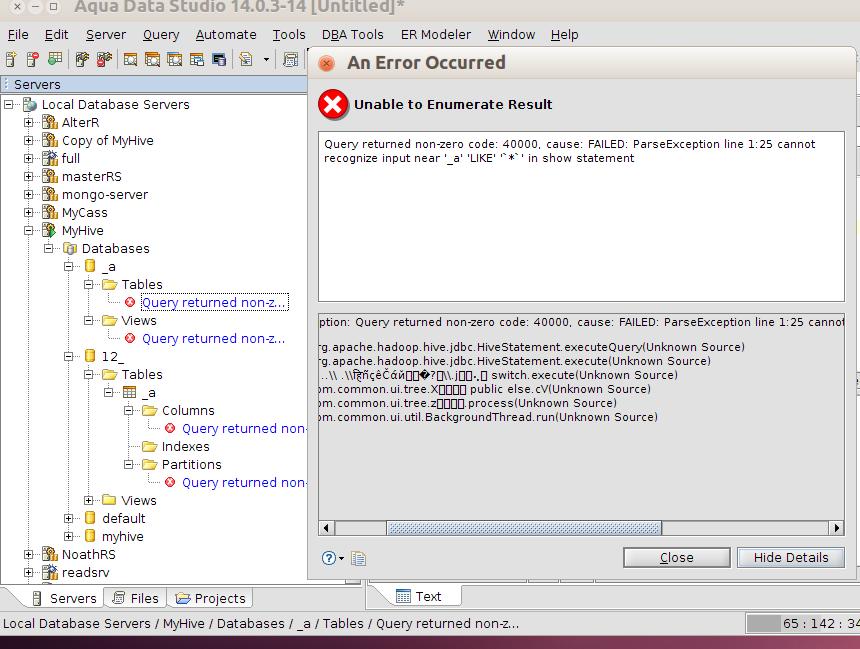The height and width of the screenshot is (649, 860).
Task: Switch to the Files tab
Action: click(135, 598)
